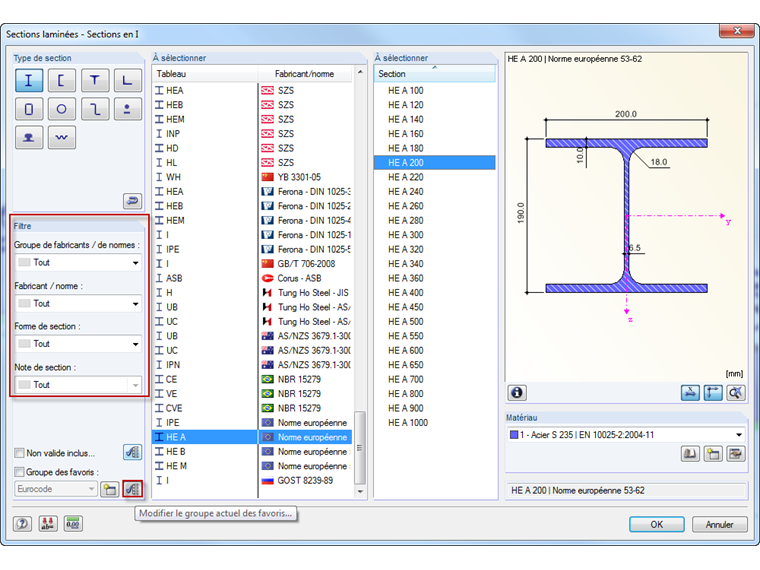Select the 'HD' SZS row
The width and height of the screenshot is (760, 570).
point(253,148)
